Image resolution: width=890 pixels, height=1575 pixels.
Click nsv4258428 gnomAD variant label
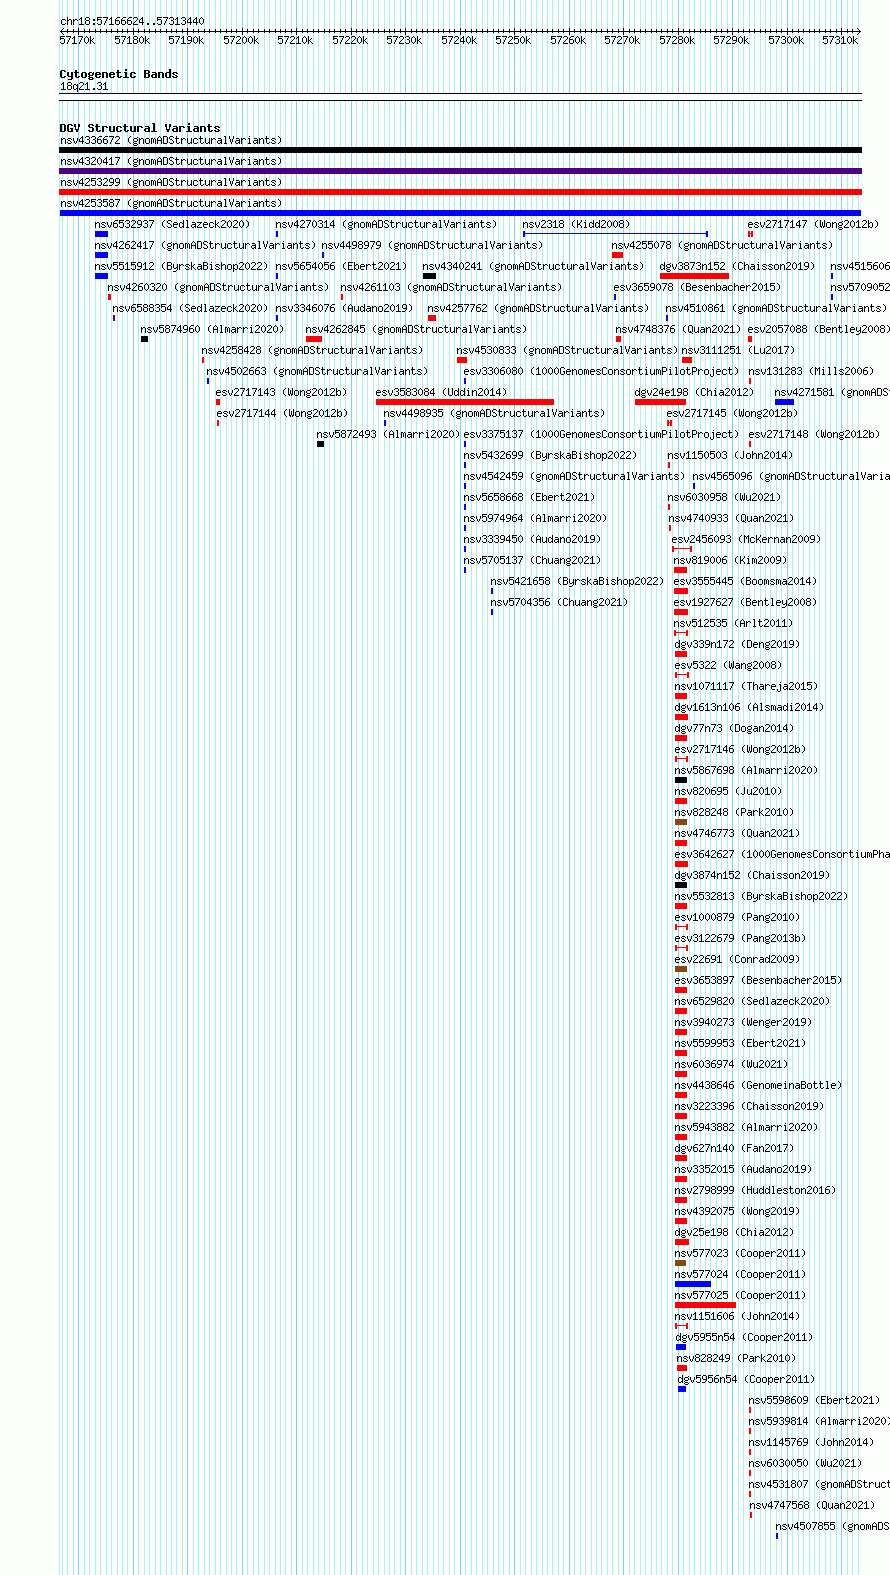pos(312,350)
